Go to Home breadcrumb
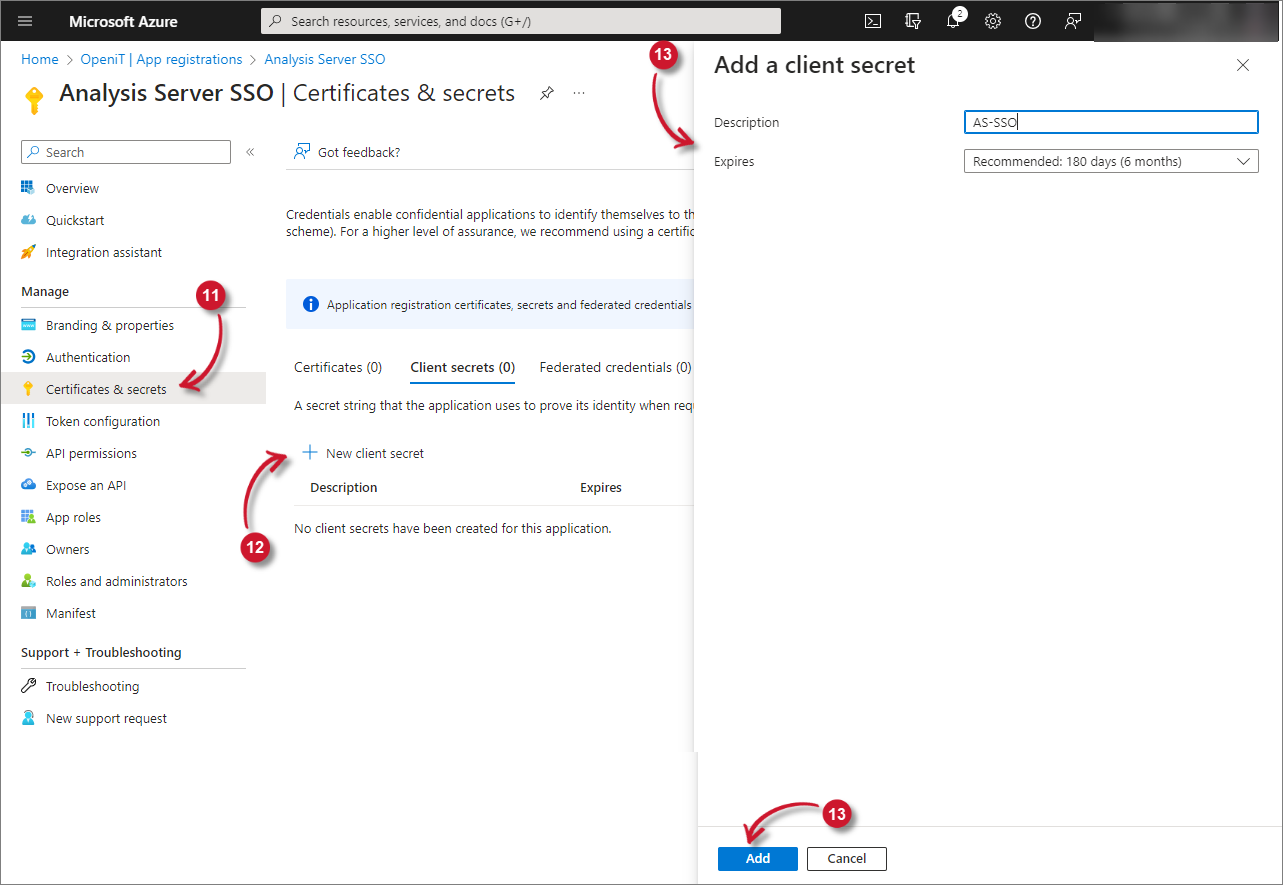Image resolution: width=1283 pixels, height=885 pixels. click(40, 59)
